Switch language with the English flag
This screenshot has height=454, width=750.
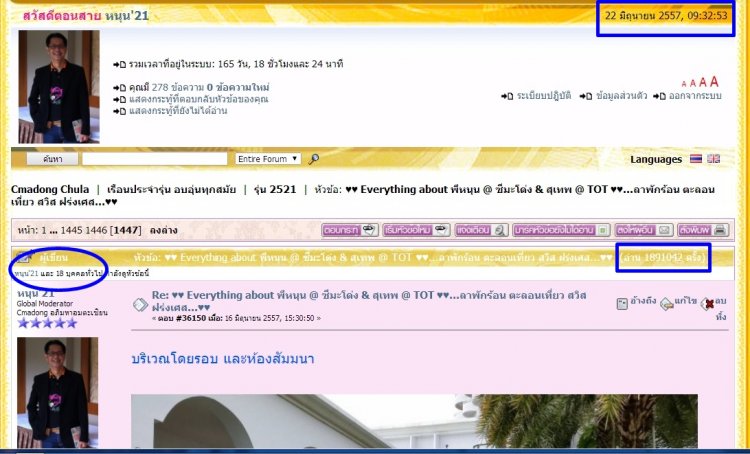click(713, 159)
